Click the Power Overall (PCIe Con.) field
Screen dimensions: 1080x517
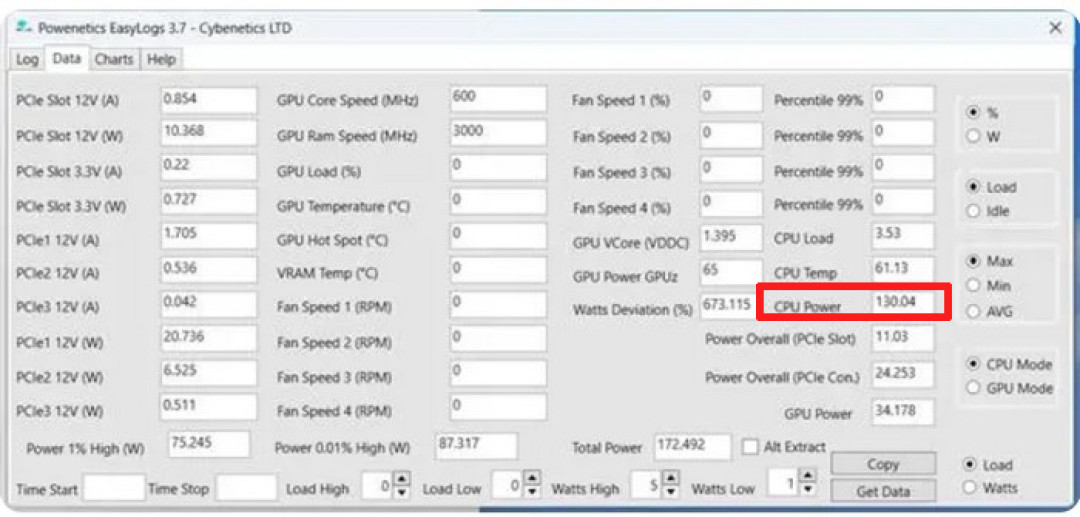[903, 374]
